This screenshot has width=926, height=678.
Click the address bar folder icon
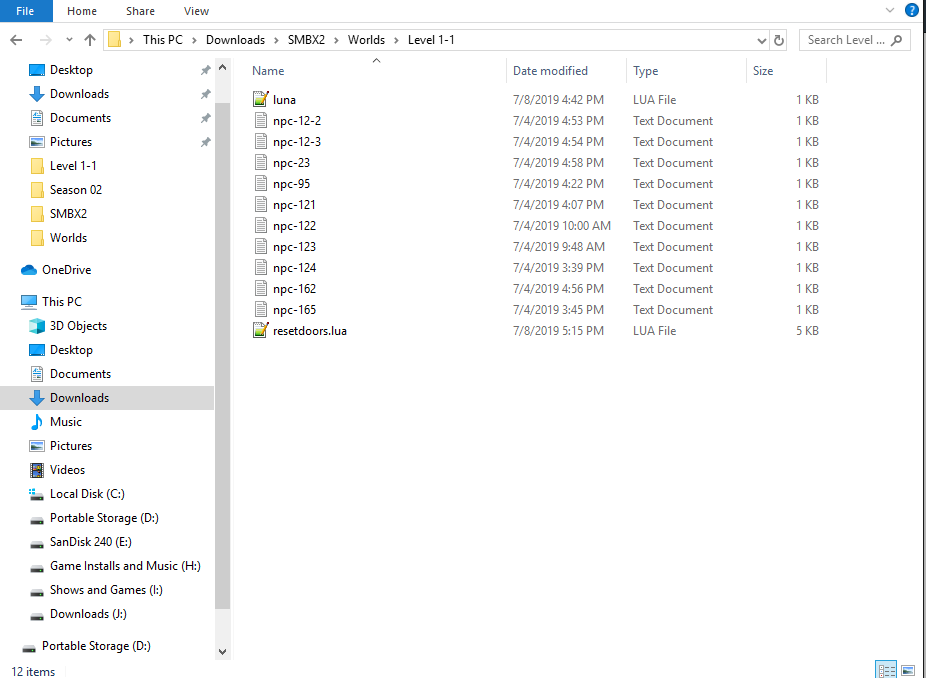coord(115,40)
